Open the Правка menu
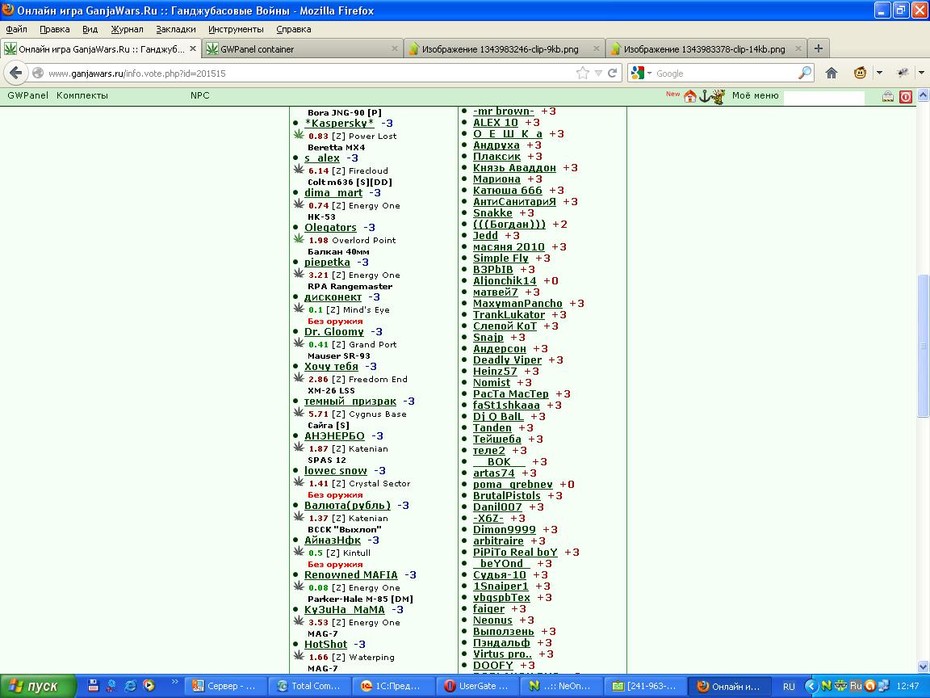This screenshot has width=930, height=698. 55,29
